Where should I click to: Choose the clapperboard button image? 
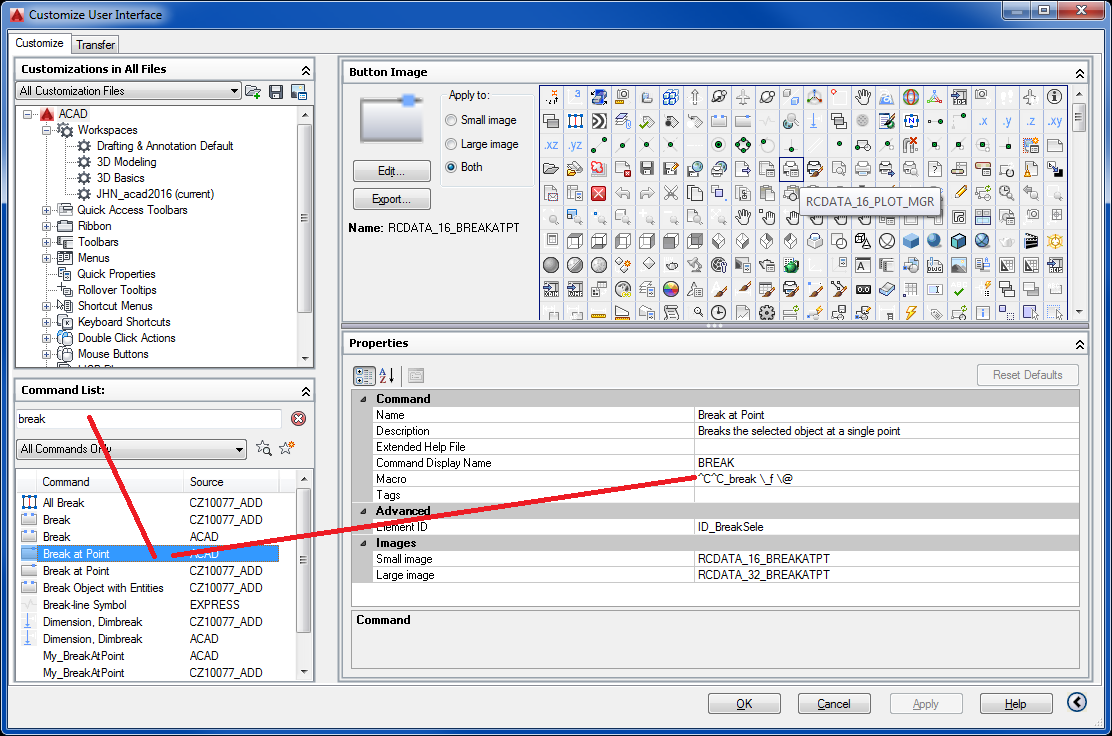[1031, 241]
